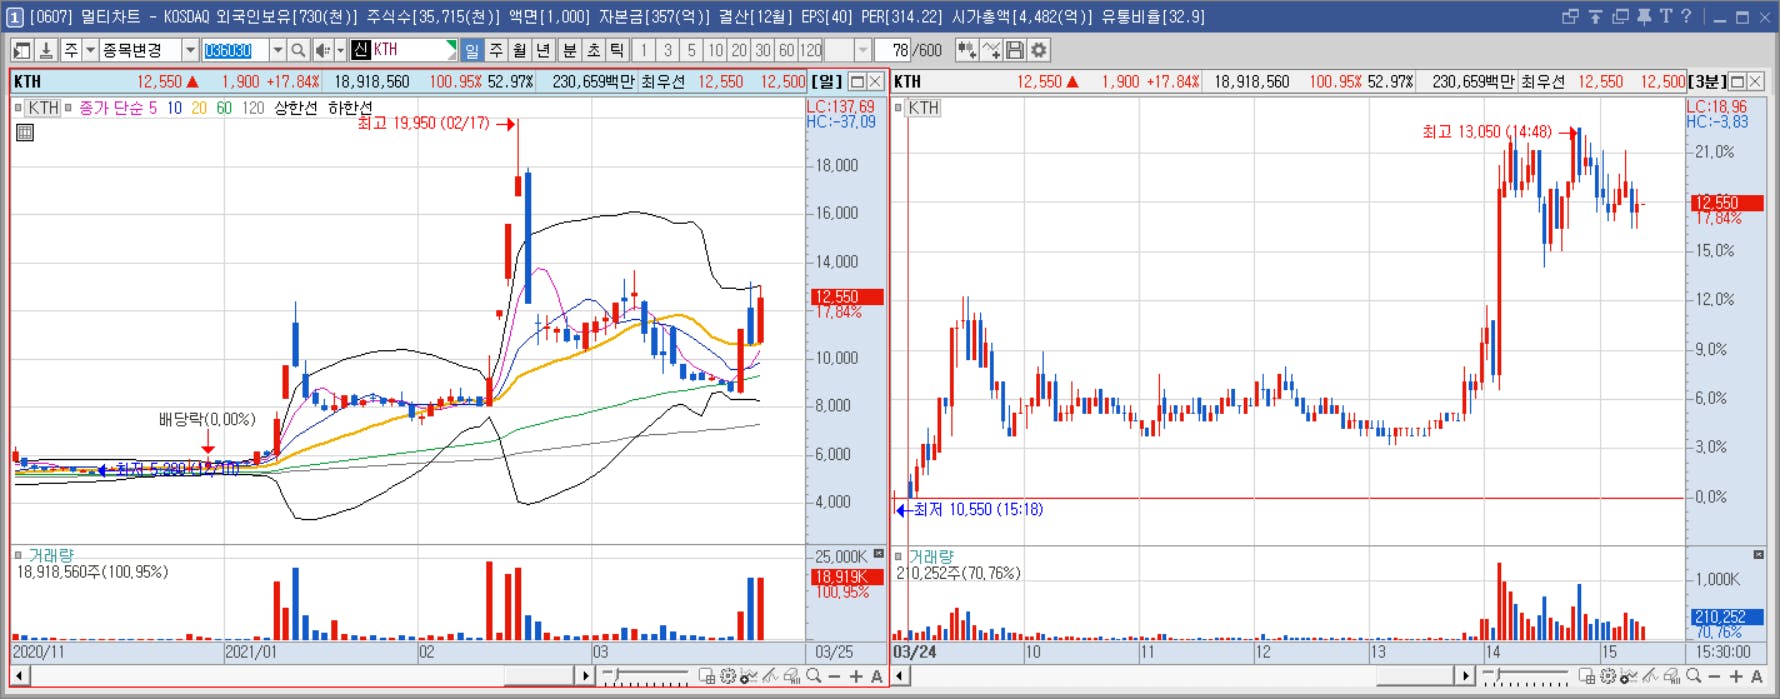Viewport: 1780px width, 699px height.
Task: Select the 5 interval button
Action: [691, 50]
